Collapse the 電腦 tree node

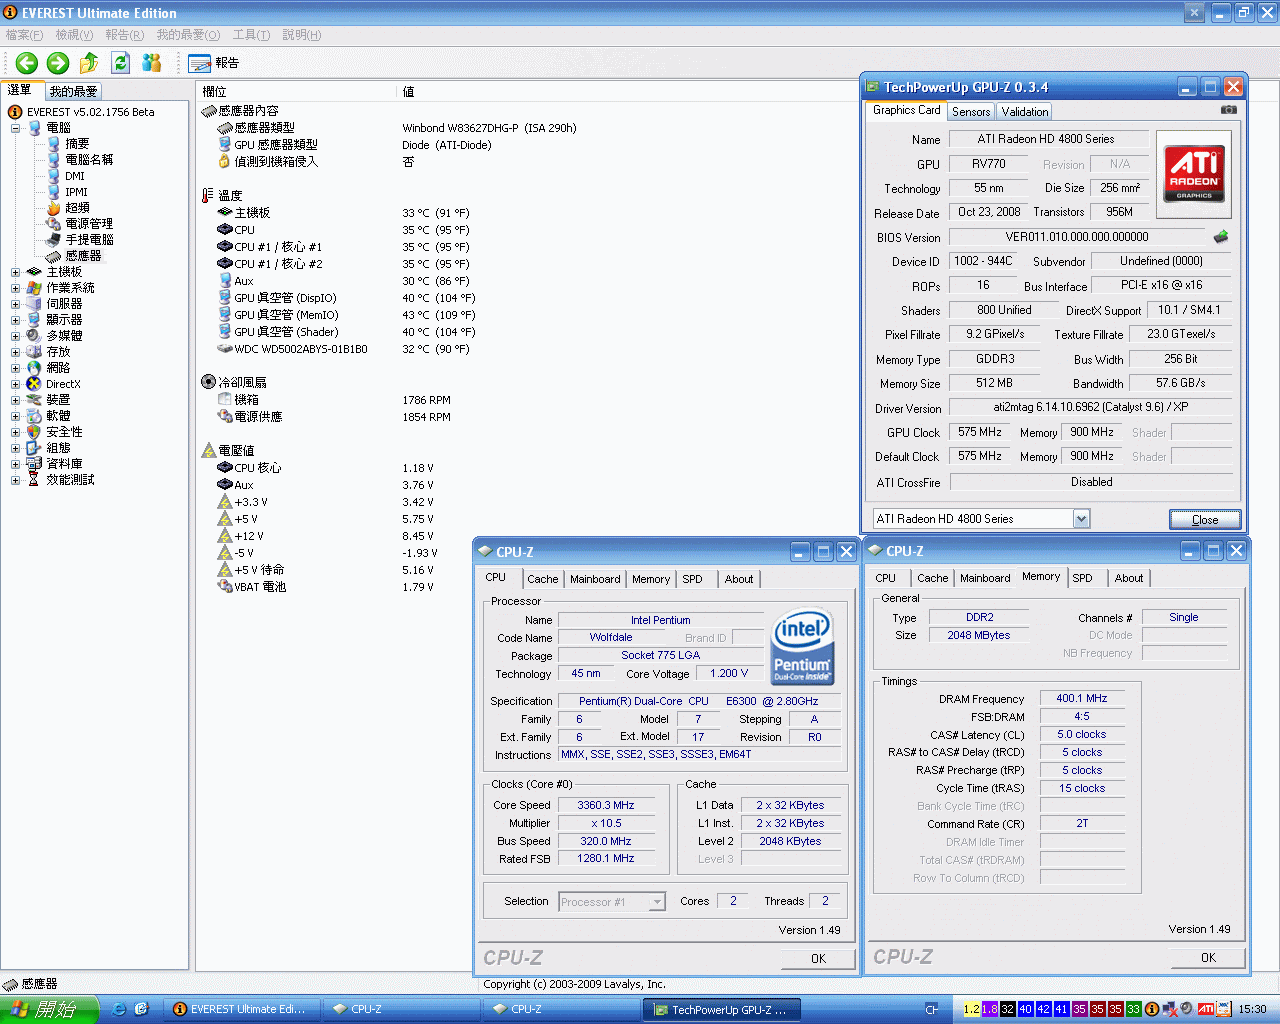click(x=16, y=128)
